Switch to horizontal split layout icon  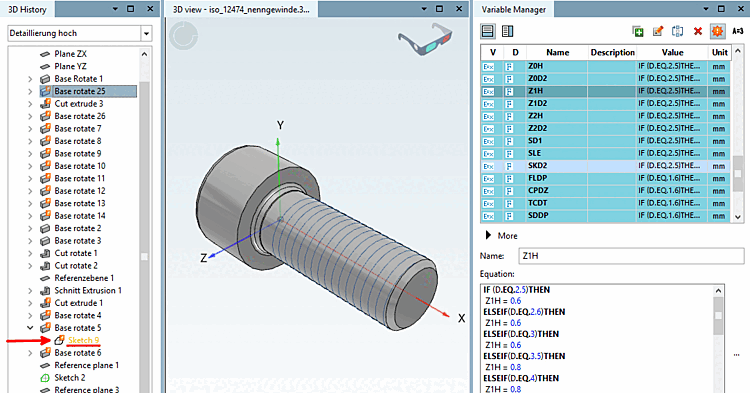coord(487,32)
